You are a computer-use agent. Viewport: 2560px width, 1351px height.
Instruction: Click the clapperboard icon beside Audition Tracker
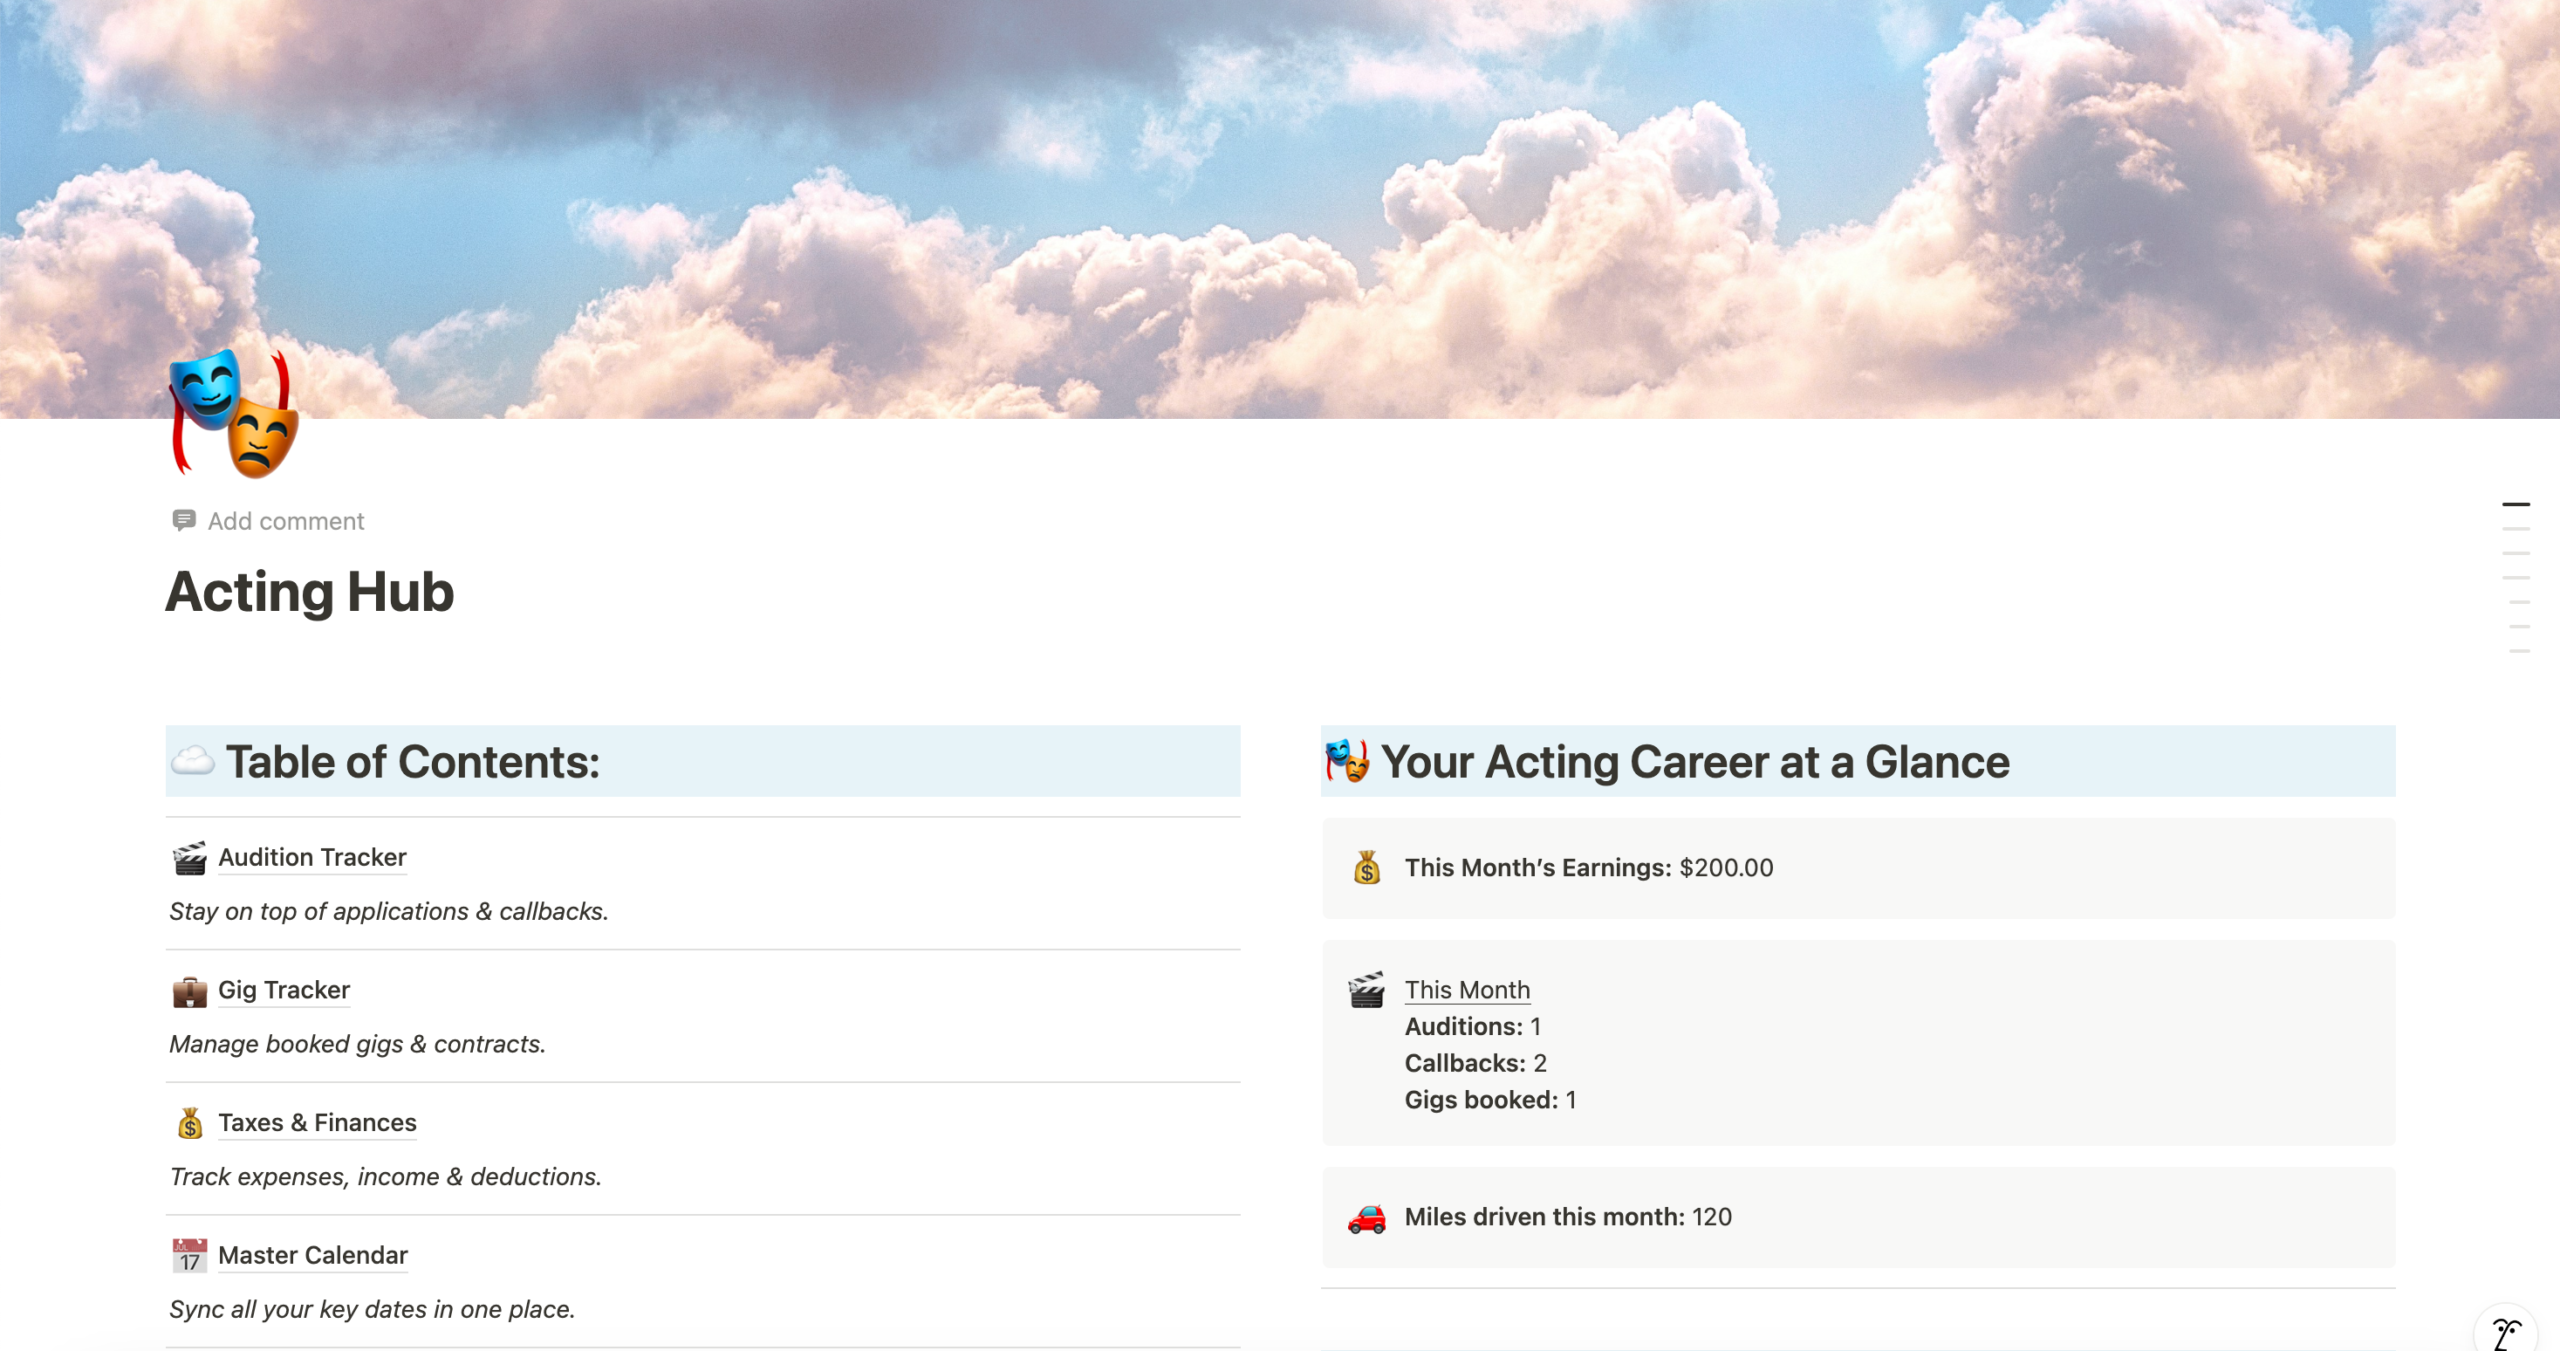pos(189,858)
